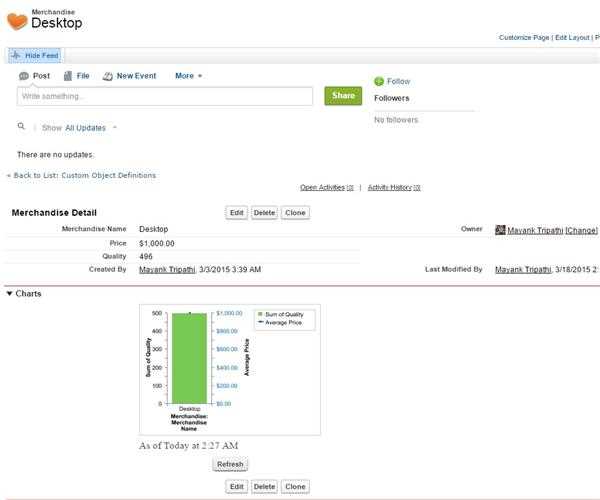Click the New Event calendar icon
This screenshot has width=600, height=500.
pyautogui.click(x=107, y=76)
